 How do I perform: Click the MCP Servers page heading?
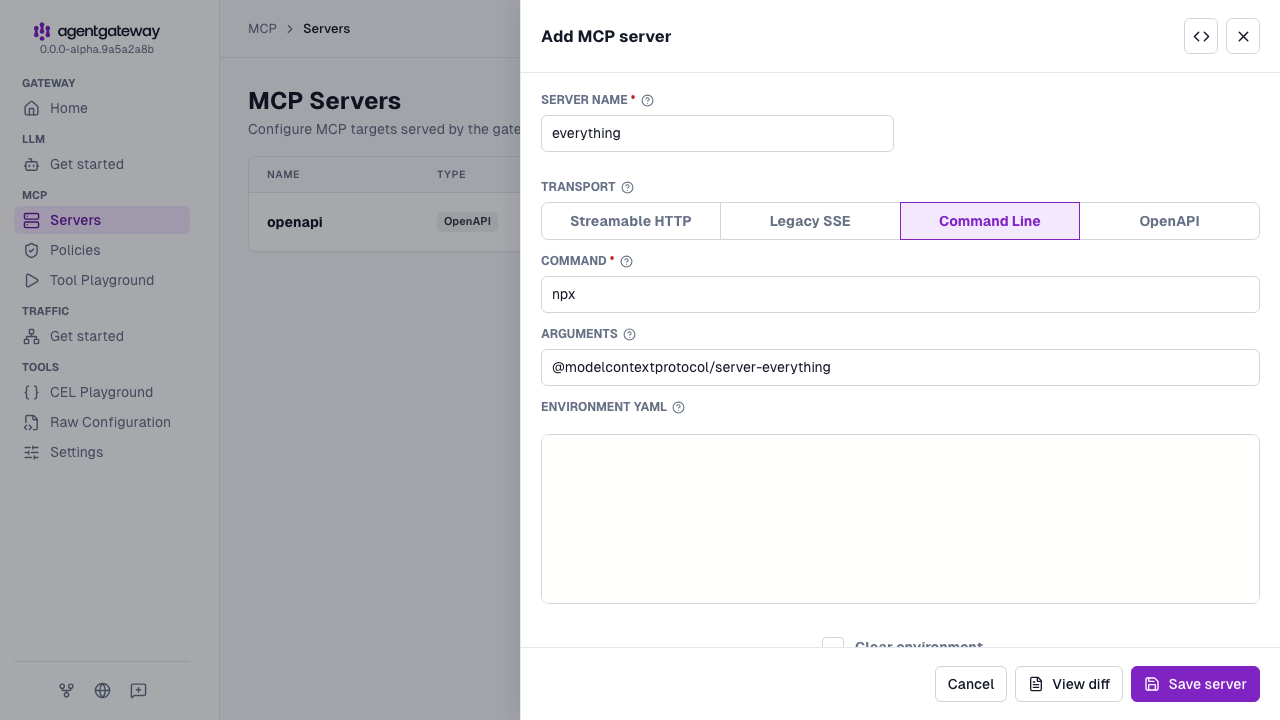(325, 101)
